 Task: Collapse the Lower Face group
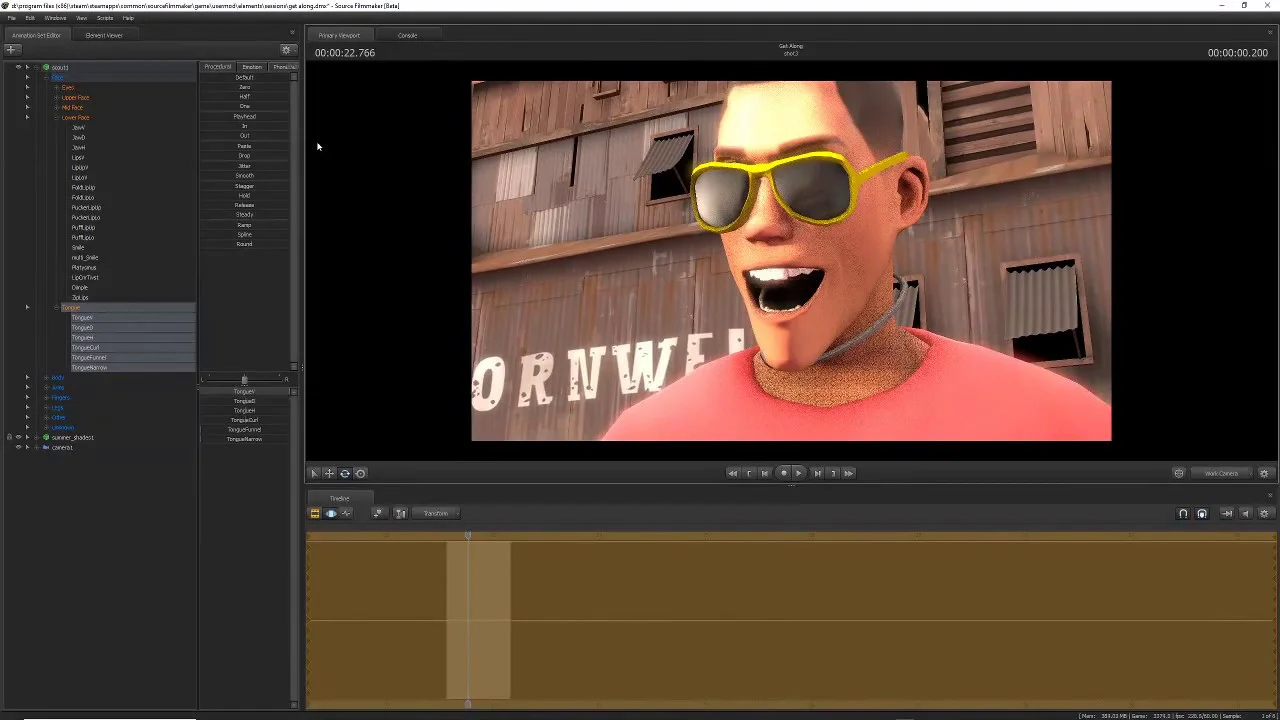click(55, 117)
